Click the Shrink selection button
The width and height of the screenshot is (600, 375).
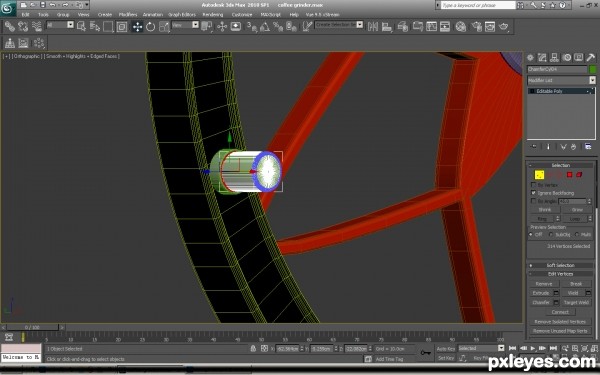pos(545,210)
